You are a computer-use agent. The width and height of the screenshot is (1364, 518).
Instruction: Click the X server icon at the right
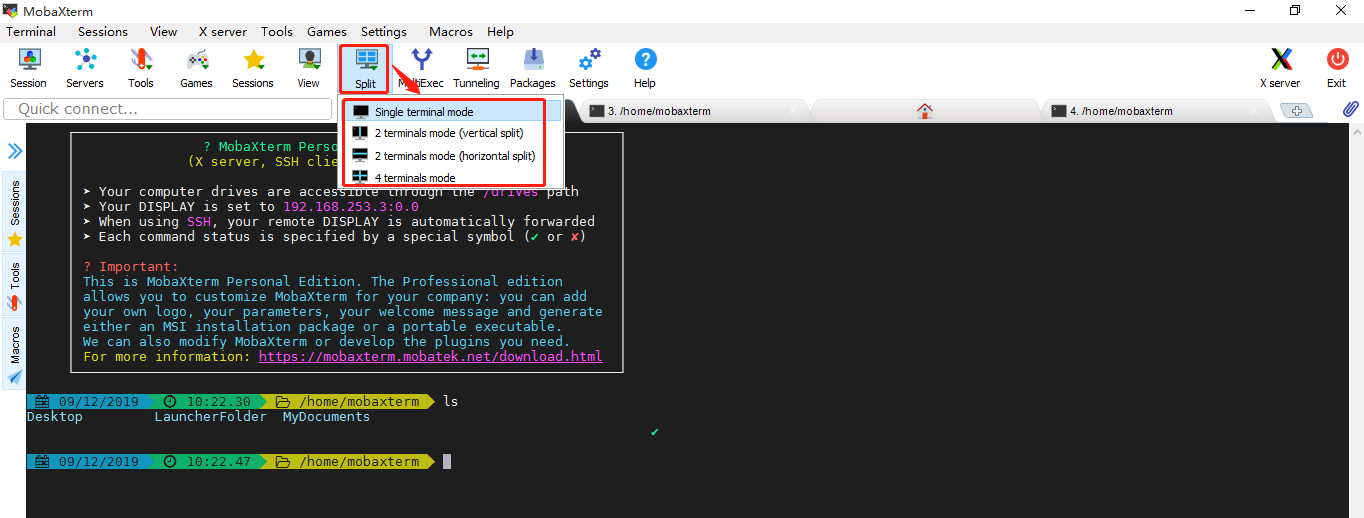point(1280,68)
